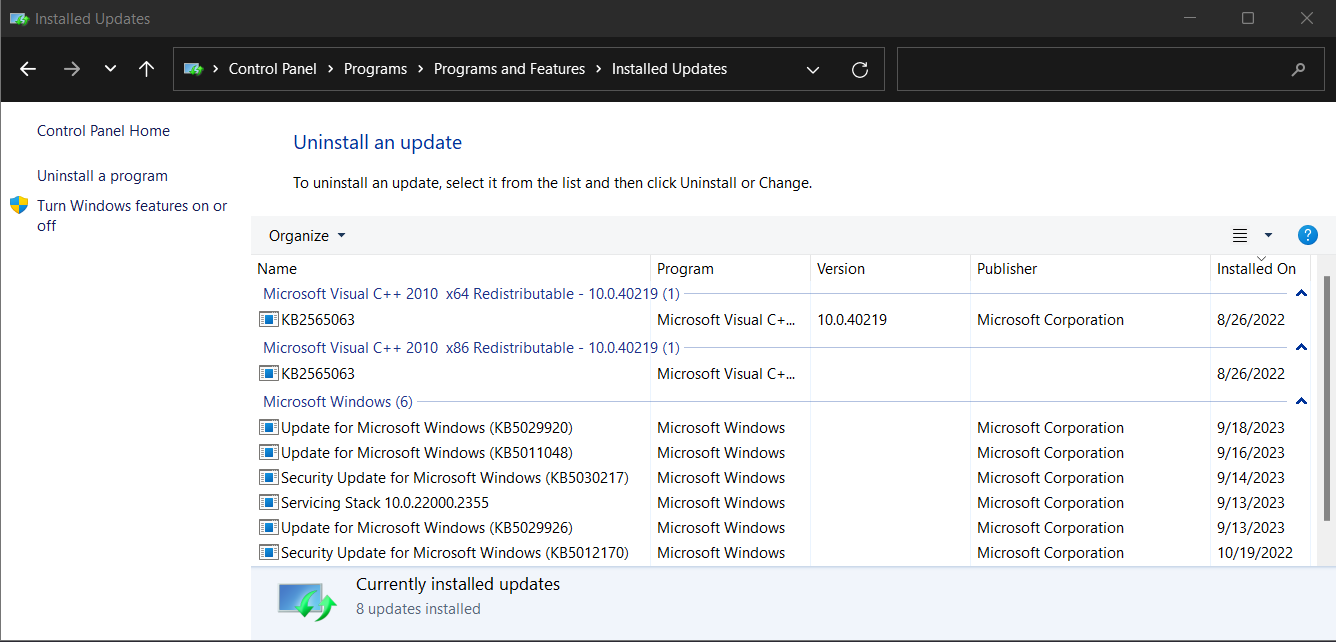Image resolution: width=1336 pixels, height=642 pixels.
Task: Click the 9/18/2023 install date
Action: click(x=1251, y=428)
